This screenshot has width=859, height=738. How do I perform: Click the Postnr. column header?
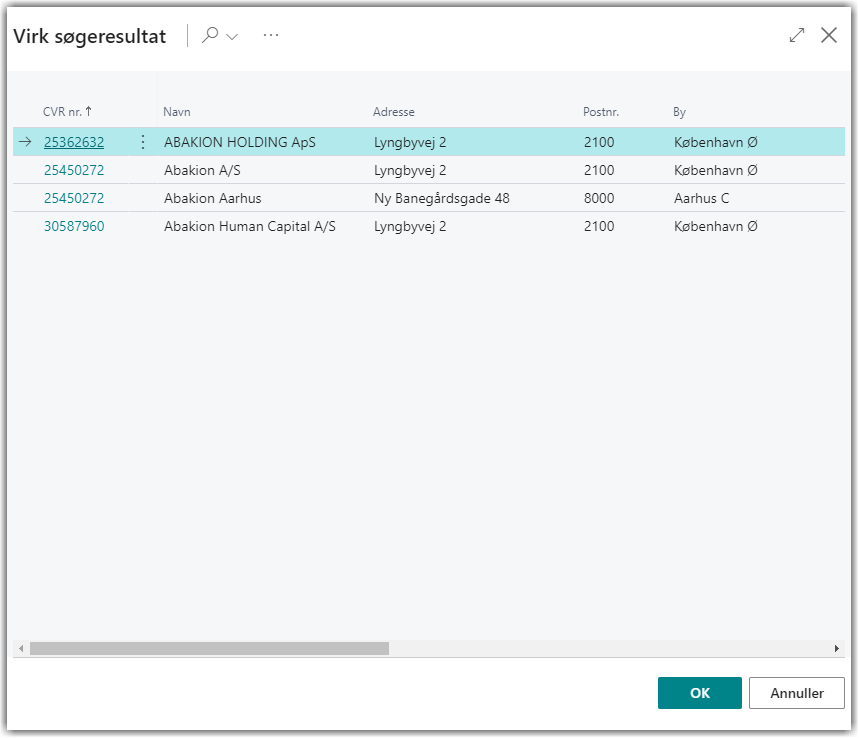point(600,112)
